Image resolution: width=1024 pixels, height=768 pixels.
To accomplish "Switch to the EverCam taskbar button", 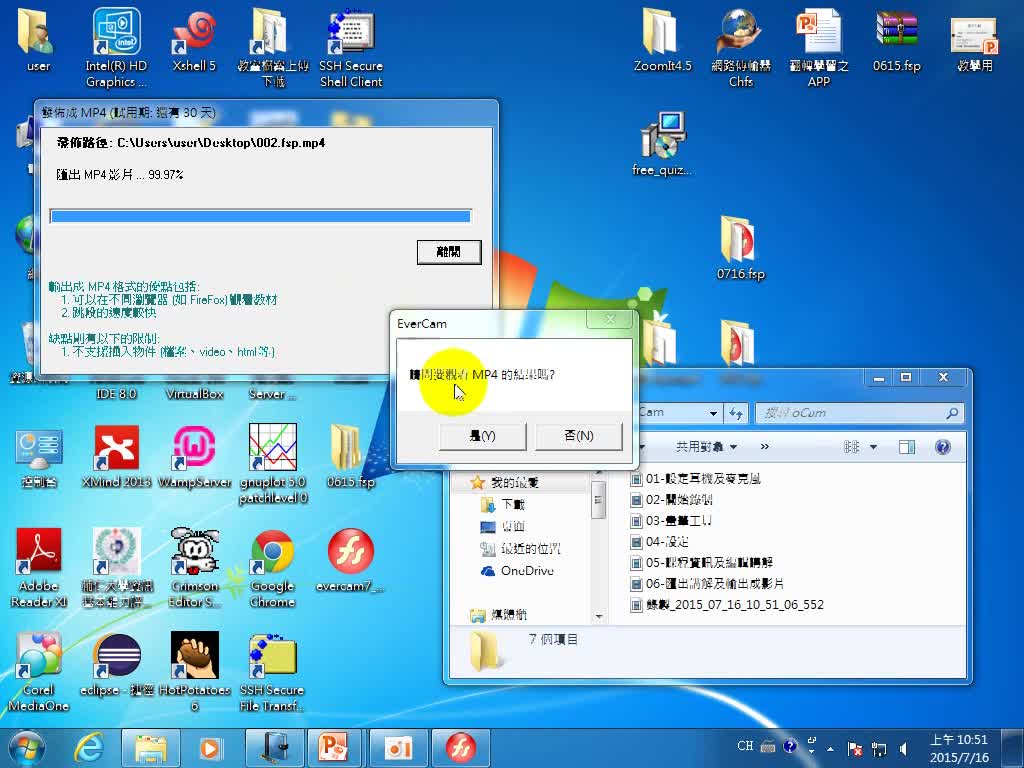I will [x=460, y=748].
